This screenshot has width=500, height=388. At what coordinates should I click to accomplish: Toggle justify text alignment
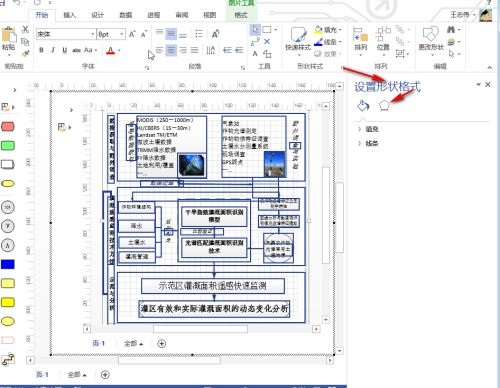pyautogui.click(x=195, y=50)
